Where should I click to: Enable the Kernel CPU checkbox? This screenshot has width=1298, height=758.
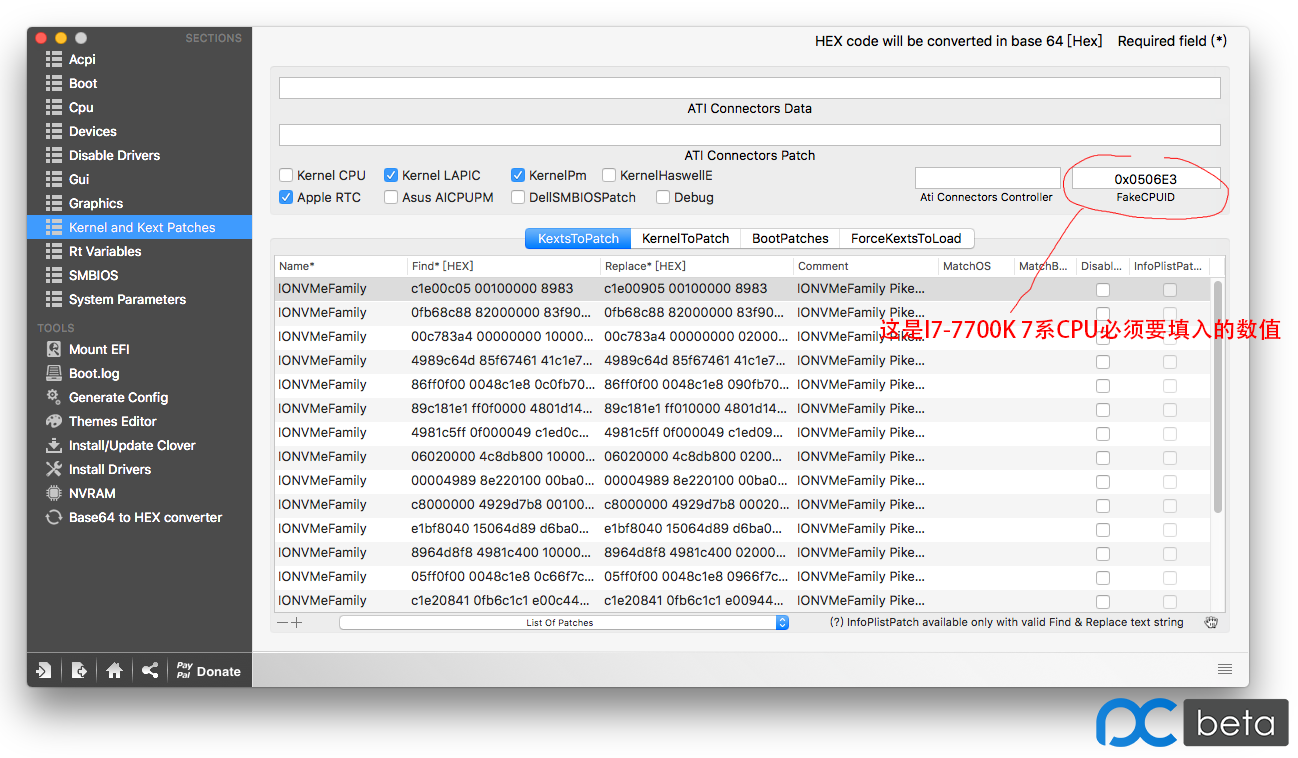(x=286, y=175)
